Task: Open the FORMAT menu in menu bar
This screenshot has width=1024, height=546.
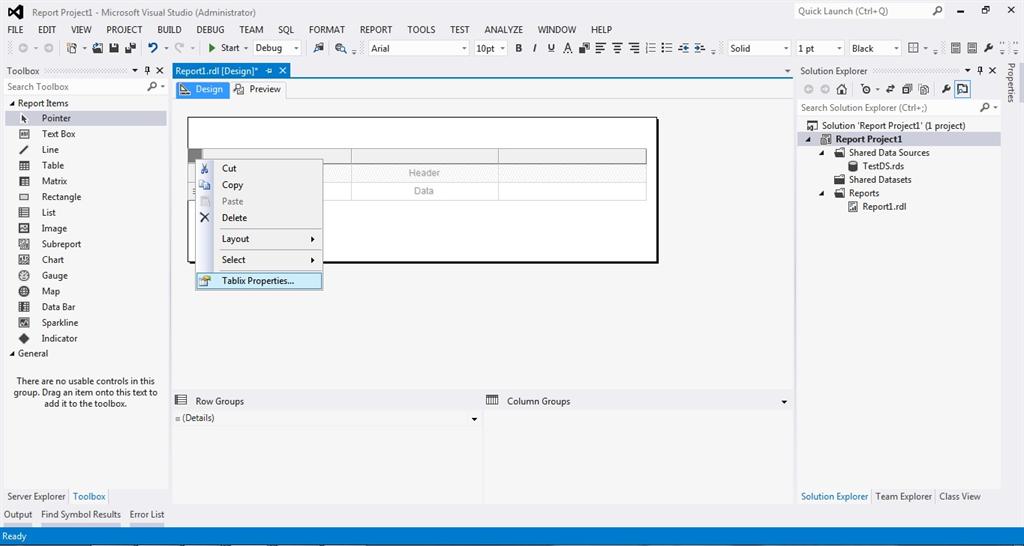Action: pyautogui.click(x=327, y=29)
